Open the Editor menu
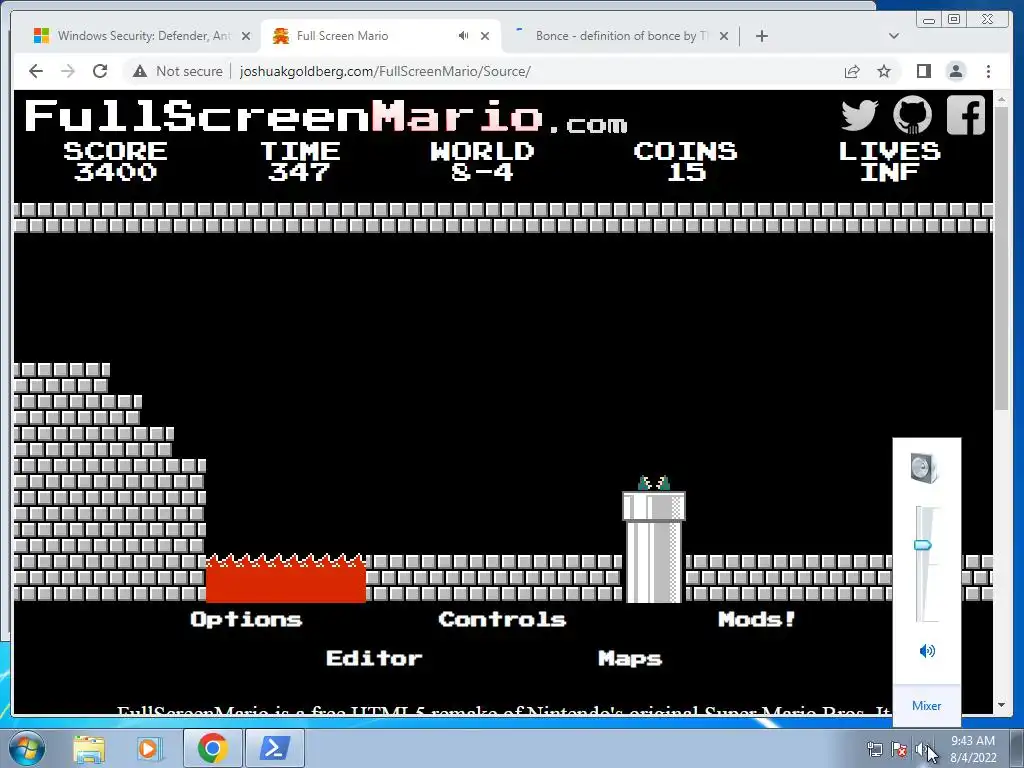Screen dimensions: 1024x768 tap(374, 658)
